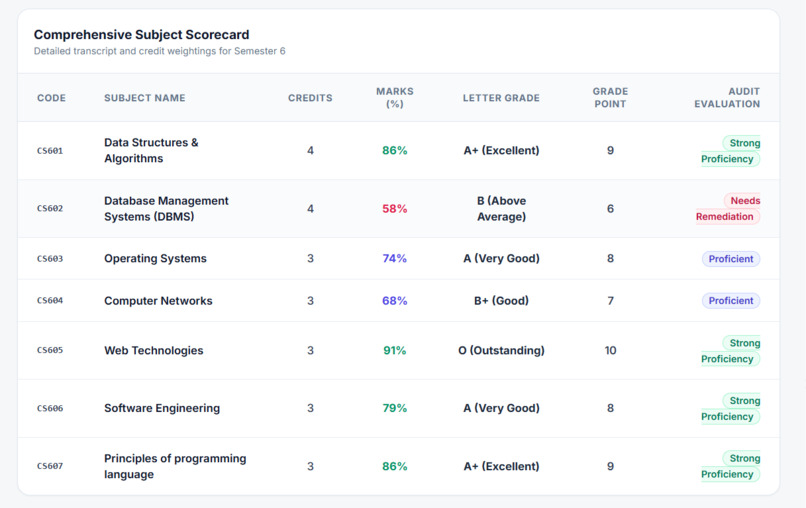Screen dimensions: 806x508
Task: Click Proficient badge for Computer Networks
Action: 731,301
